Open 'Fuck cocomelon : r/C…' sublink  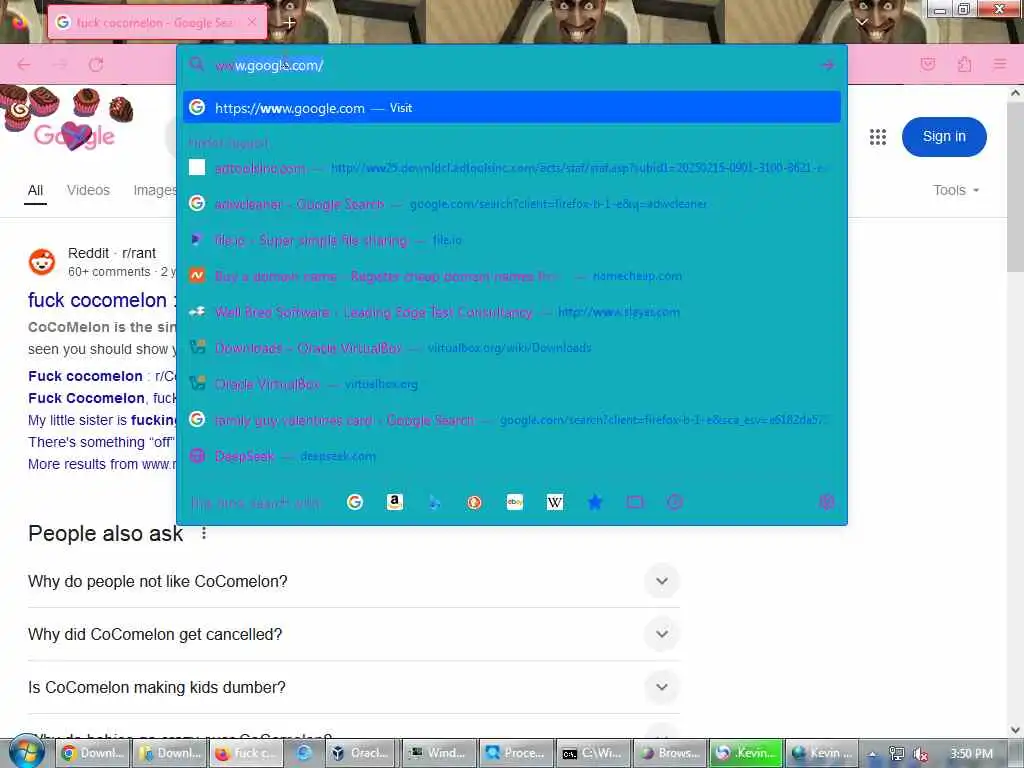pos(102,376)
